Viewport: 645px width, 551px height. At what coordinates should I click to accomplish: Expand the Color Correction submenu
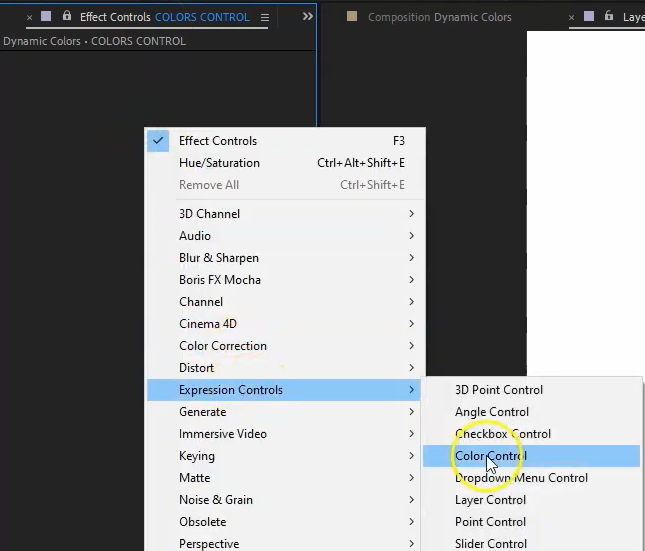222,346
